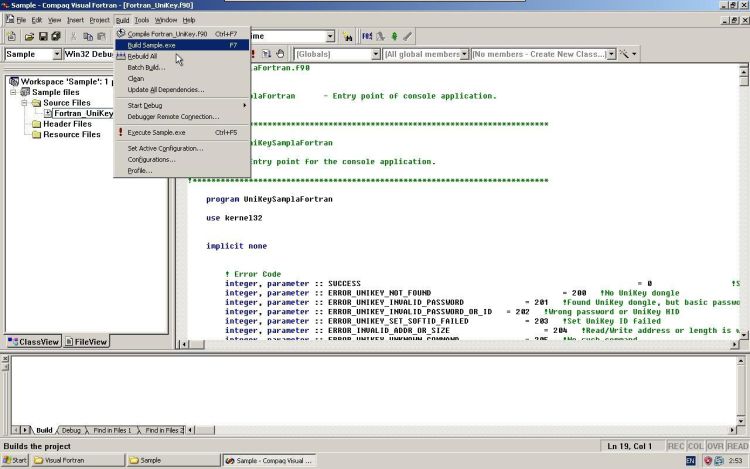The height and width of the screenshot is (469, 750).
Task: Click the gray pencil toolbar icon
Action: (x=408, y=36)
